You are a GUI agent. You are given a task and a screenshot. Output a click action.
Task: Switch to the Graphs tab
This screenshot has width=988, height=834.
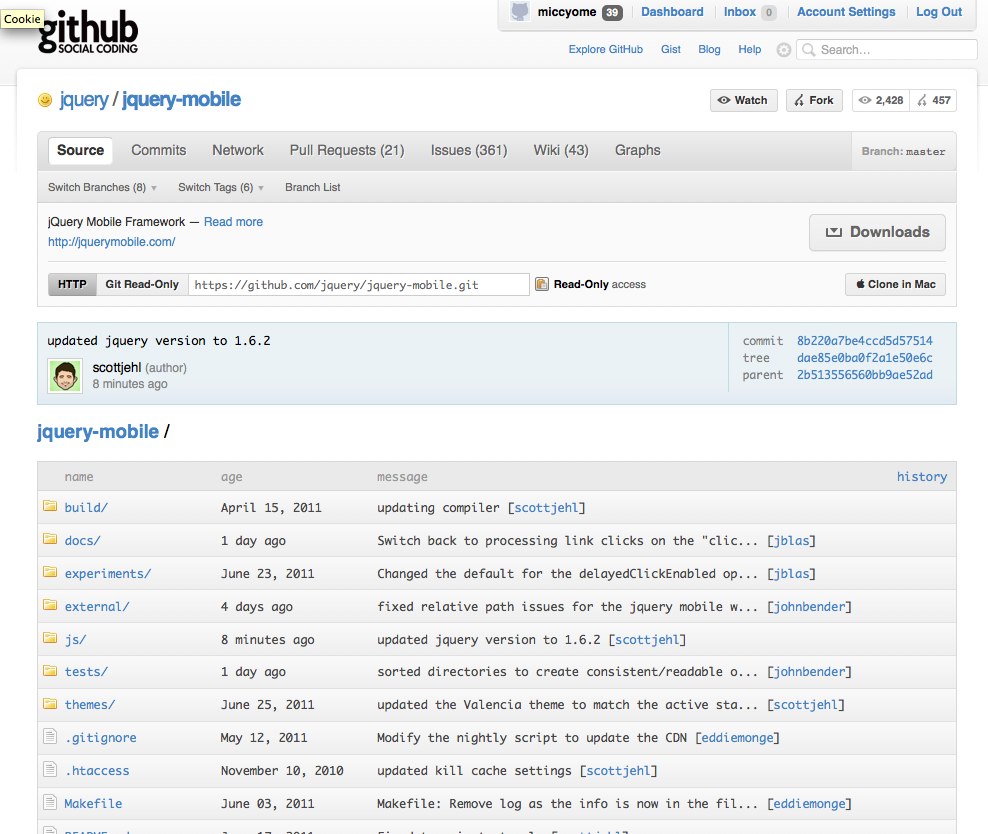pyautogui.click(x=638, y=151)
